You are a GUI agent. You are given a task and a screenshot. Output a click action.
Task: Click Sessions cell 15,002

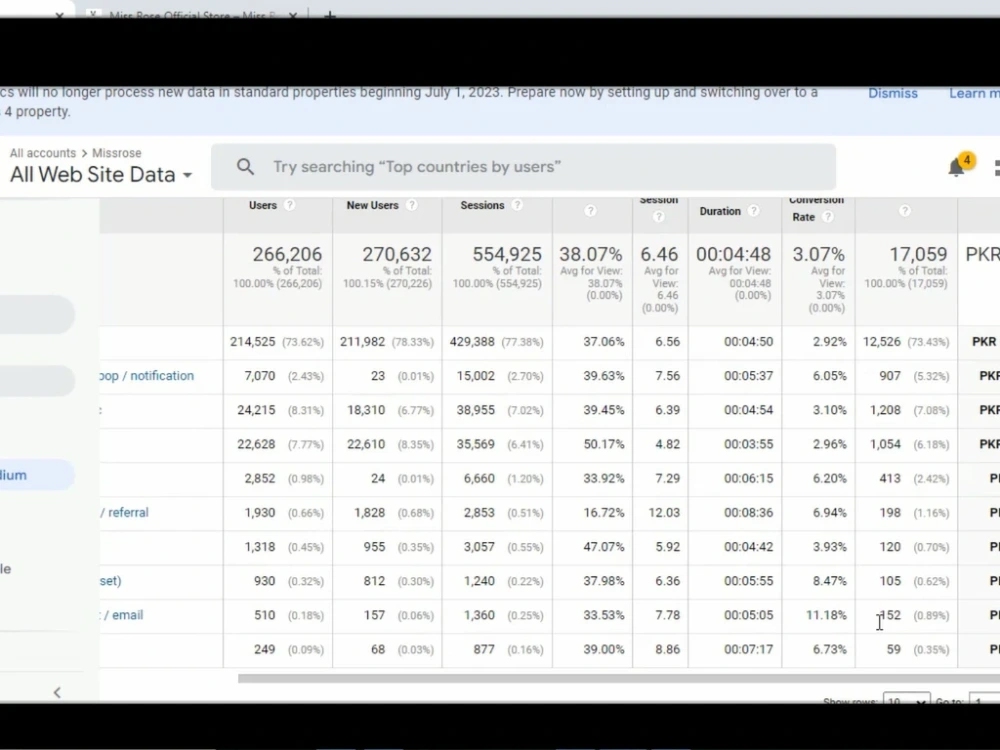pos(476,376)
